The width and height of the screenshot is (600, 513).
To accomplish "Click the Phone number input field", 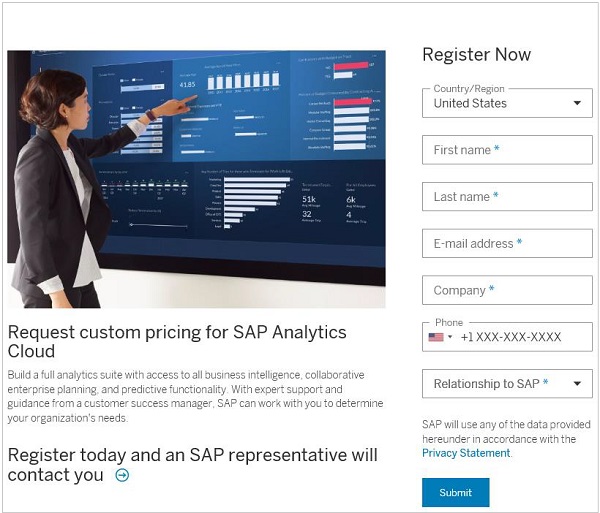I will pyautogui.click(x=520, y=337).
